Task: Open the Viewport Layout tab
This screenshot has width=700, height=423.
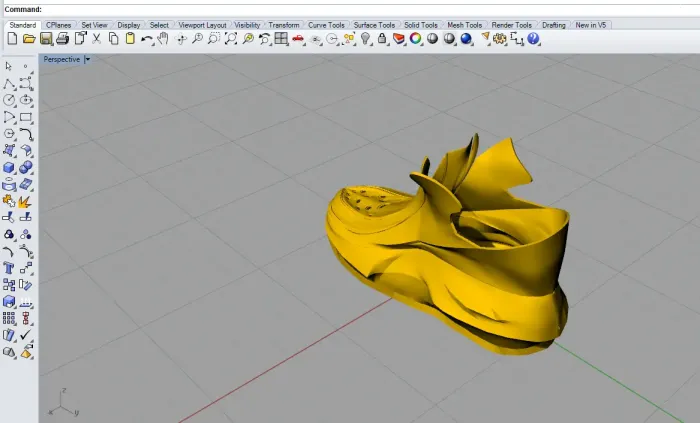Action: (x=202, y=25)
